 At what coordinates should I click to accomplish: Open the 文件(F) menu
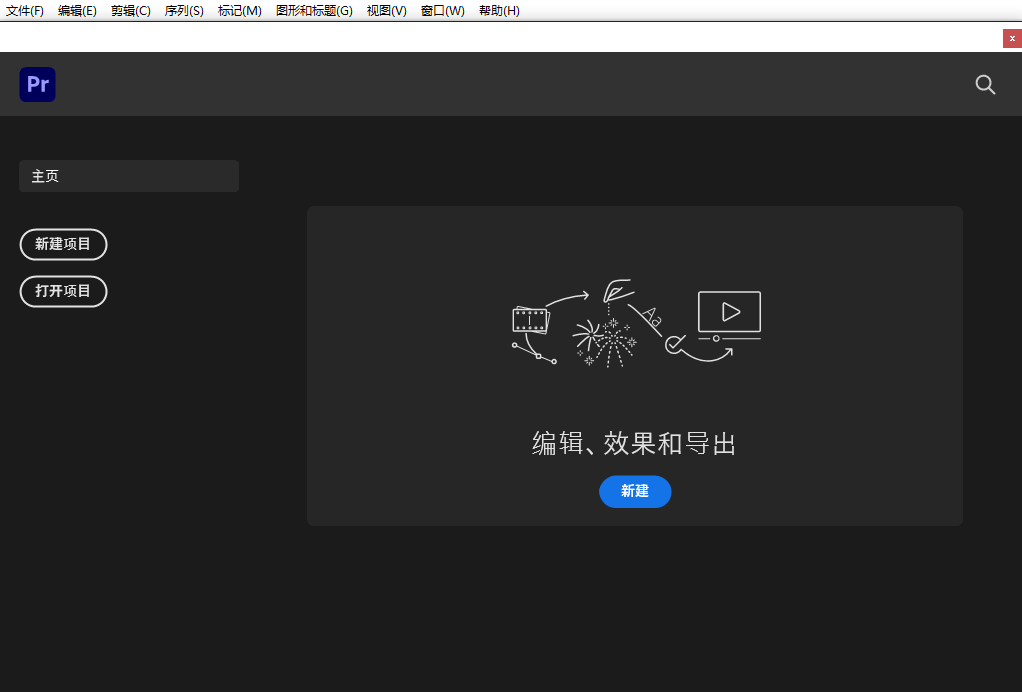[x=25, y=11]
